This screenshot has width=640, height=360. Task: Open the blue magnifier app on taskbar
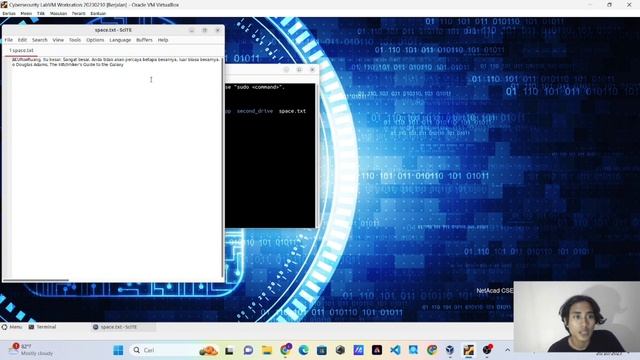[x=413, y=350]
